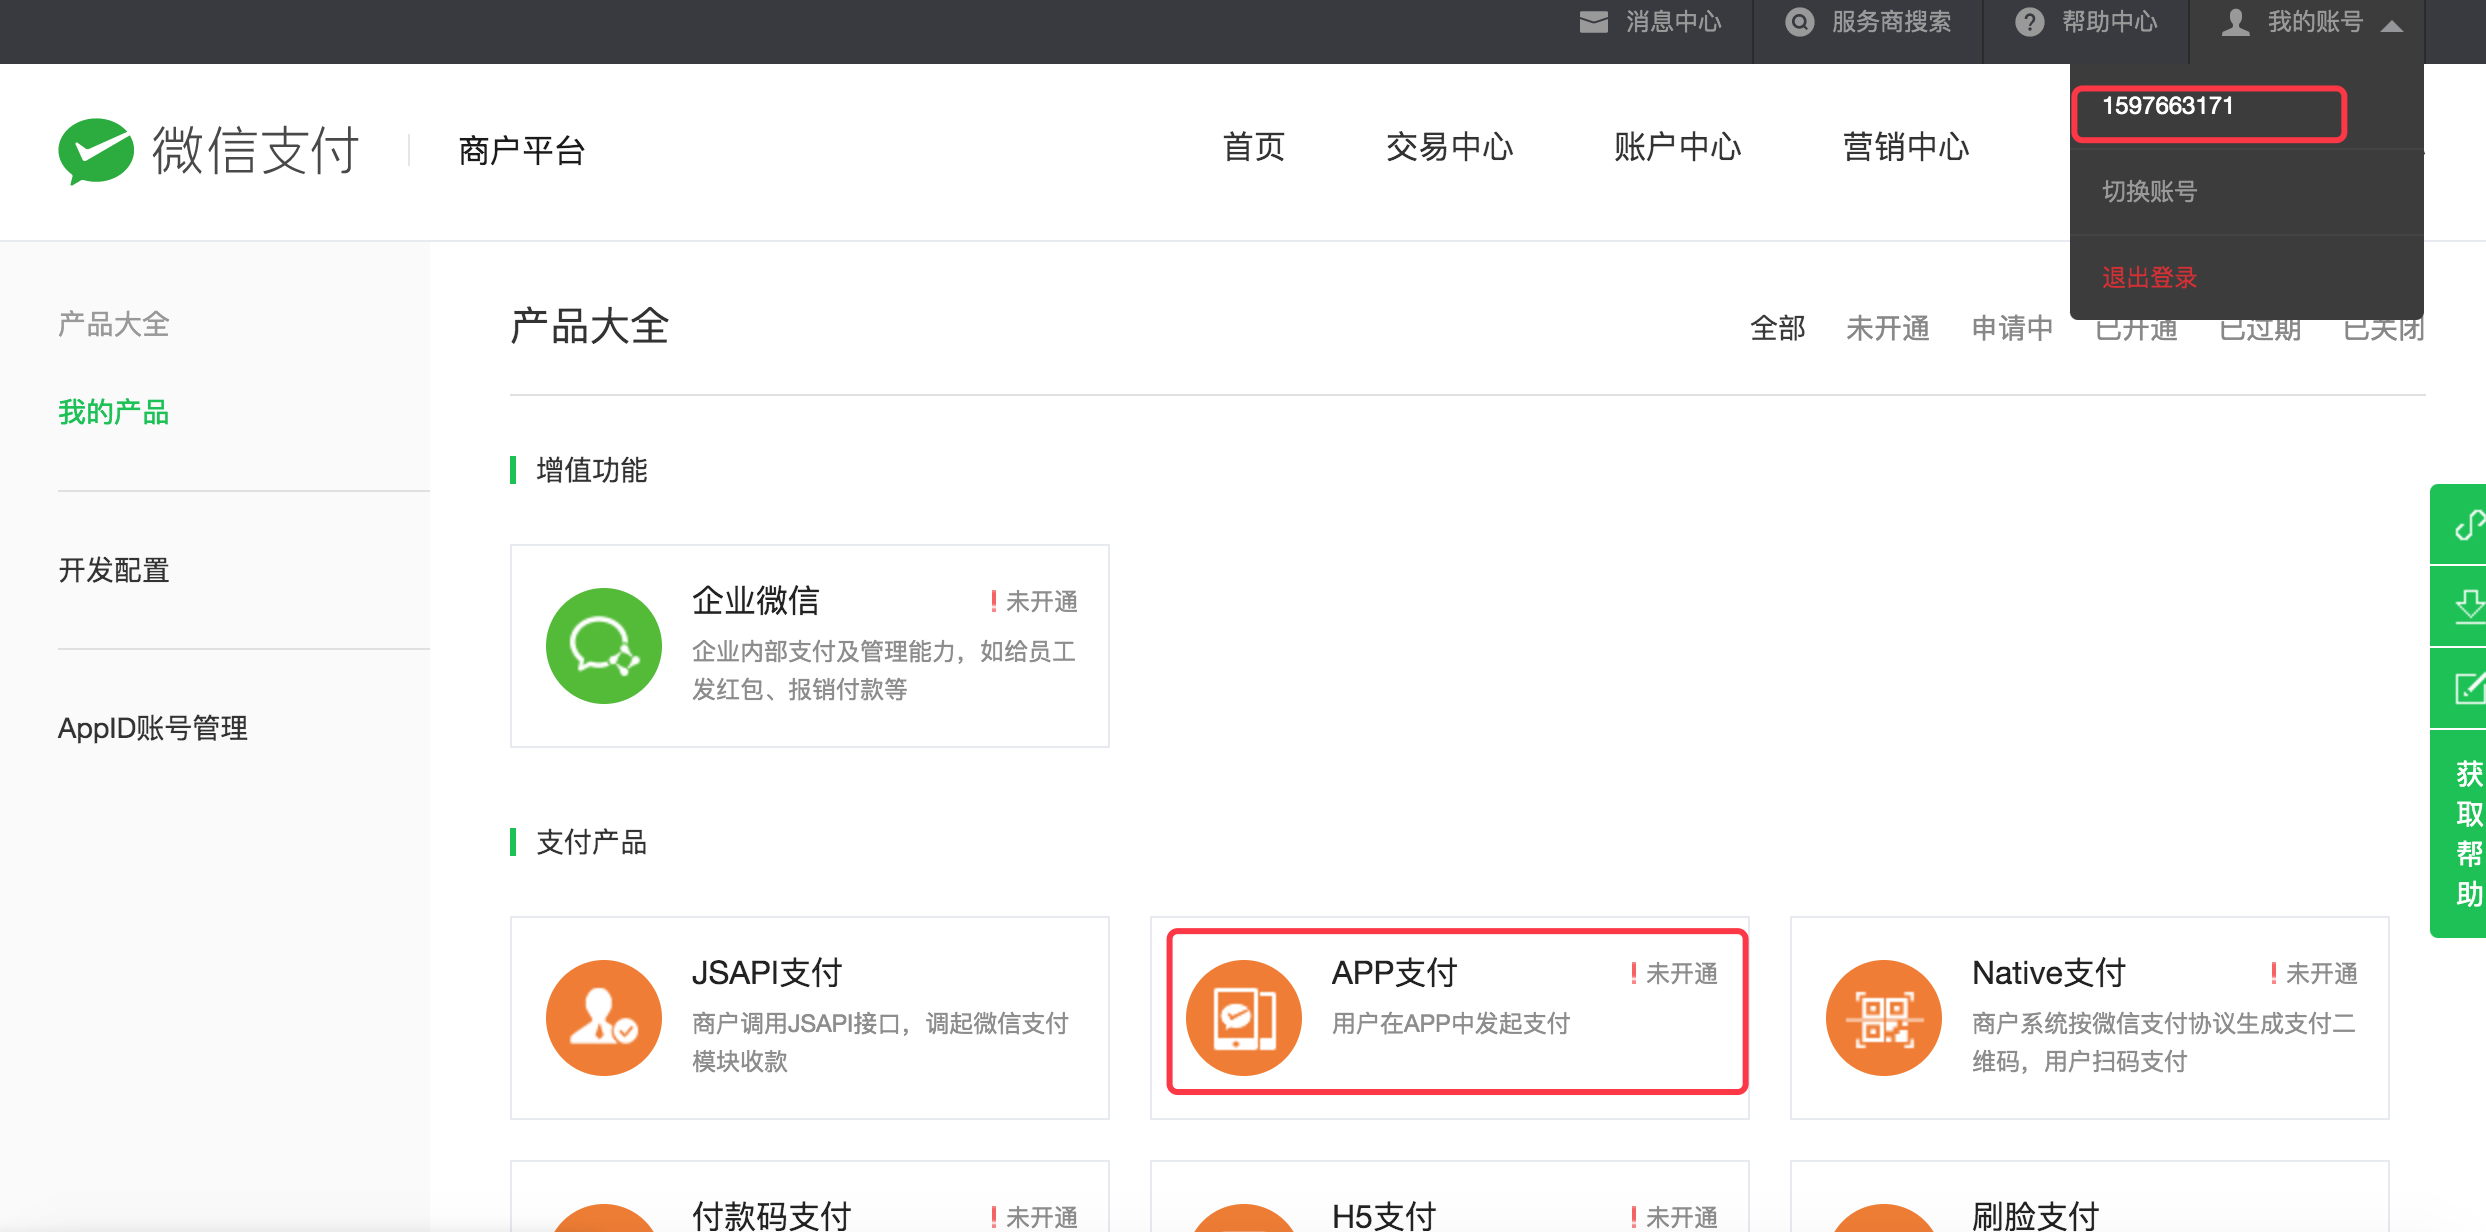The width and height of the screenshot is (2486, 1232).
Task: Click the download icon on right sidebar
Action: click(2468, 606)
